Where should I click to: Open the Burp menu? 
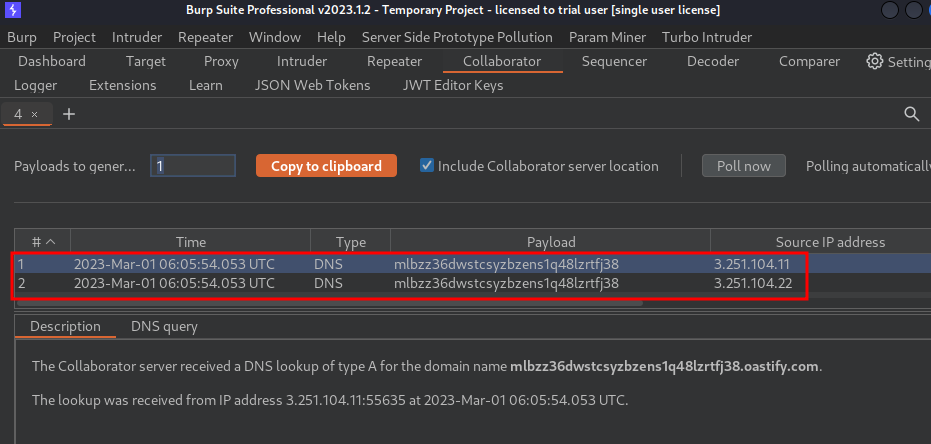click(22, 37)
